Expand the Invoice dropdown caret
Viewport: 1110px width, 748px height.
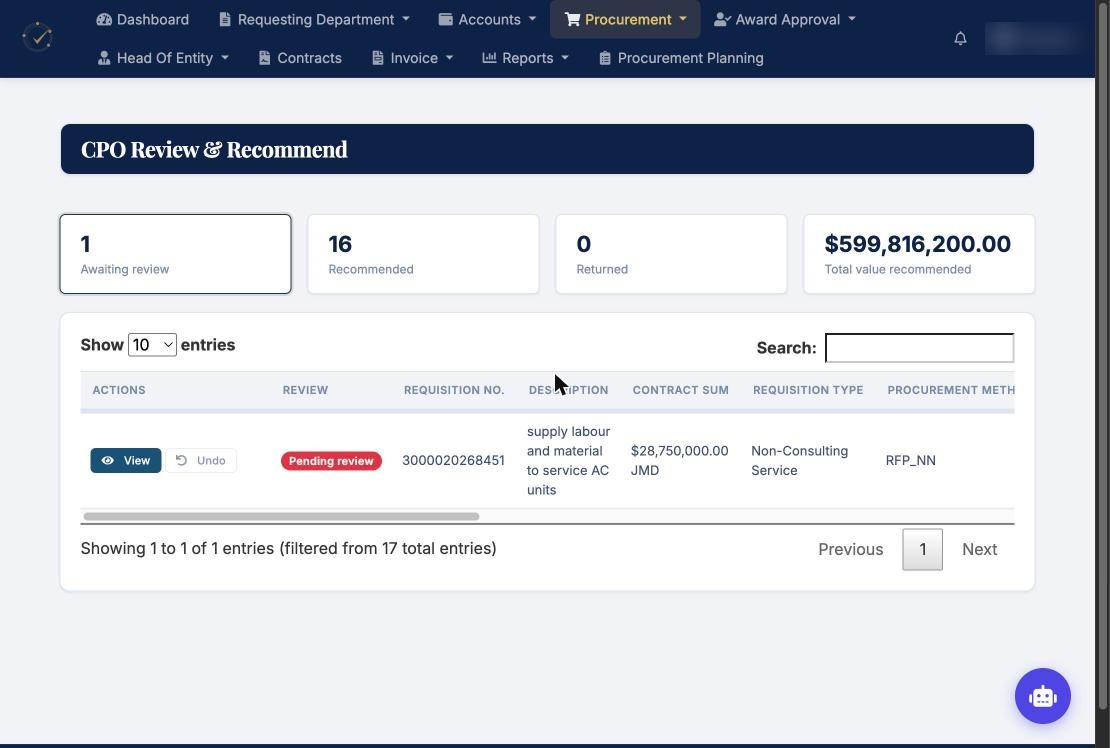(x=450, y=58)
